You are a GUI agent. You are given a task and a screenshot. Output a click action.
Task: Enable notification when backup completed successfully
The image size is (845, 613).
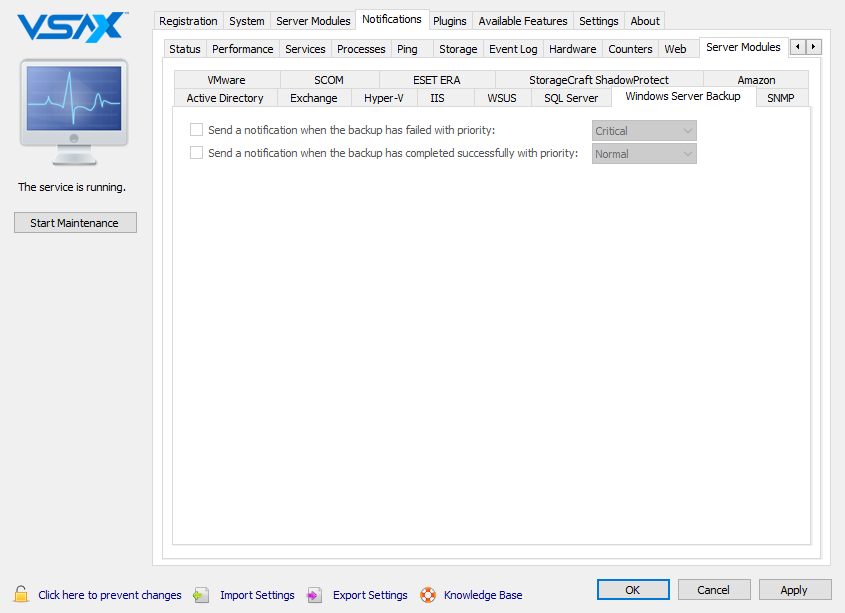point(197,153)
